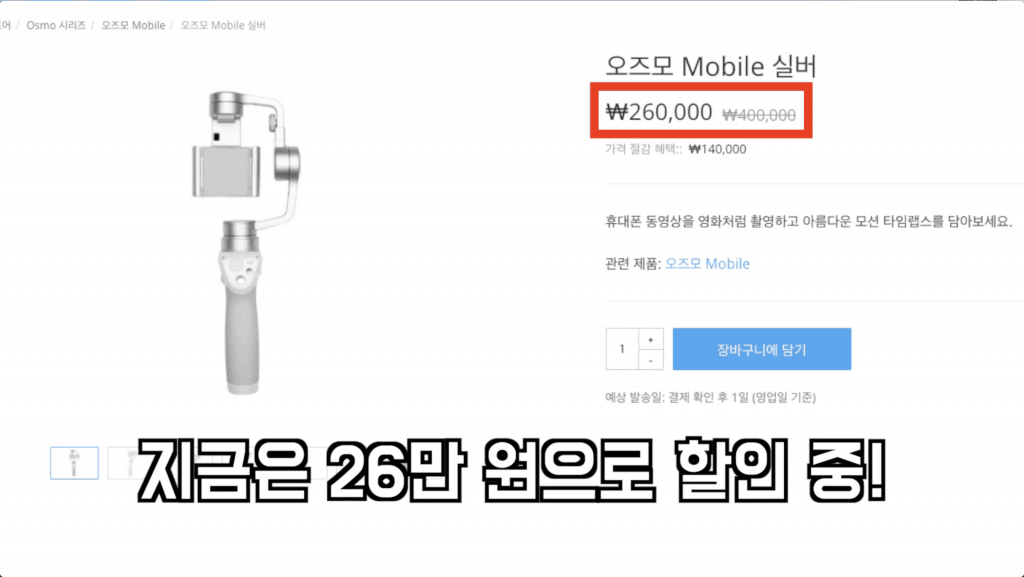Increase quantity with the plus button
The image size is (1024, 577).
pos(650,339)
